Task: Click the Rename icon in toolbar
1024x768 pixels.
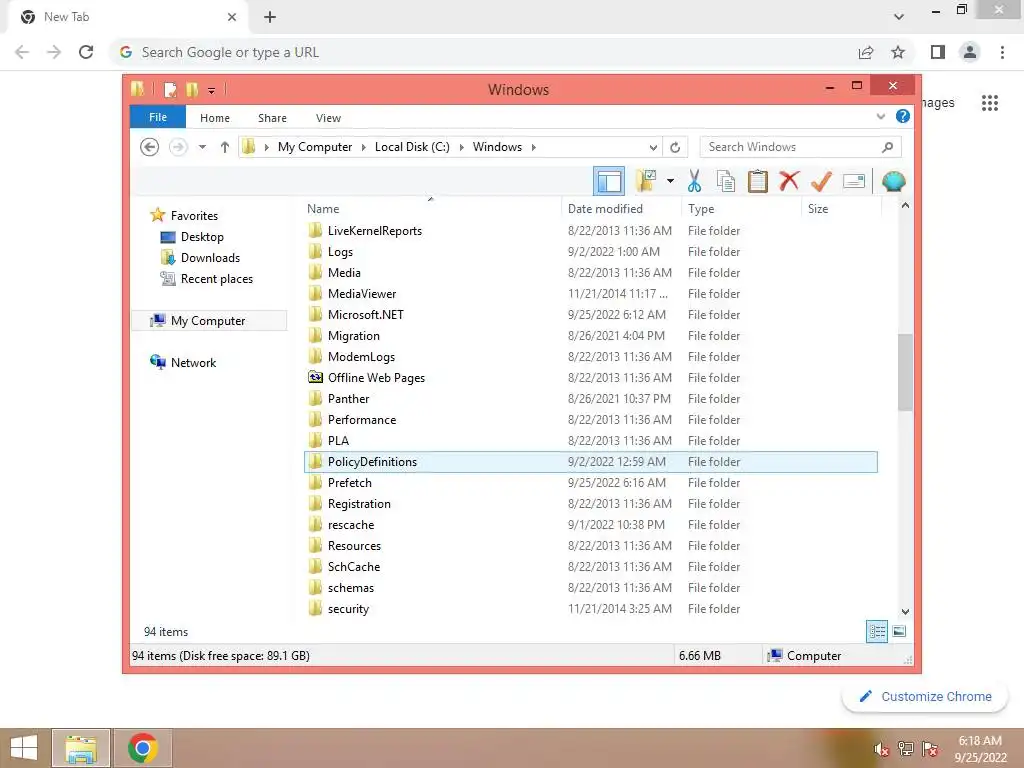Action: coord(854,181)
